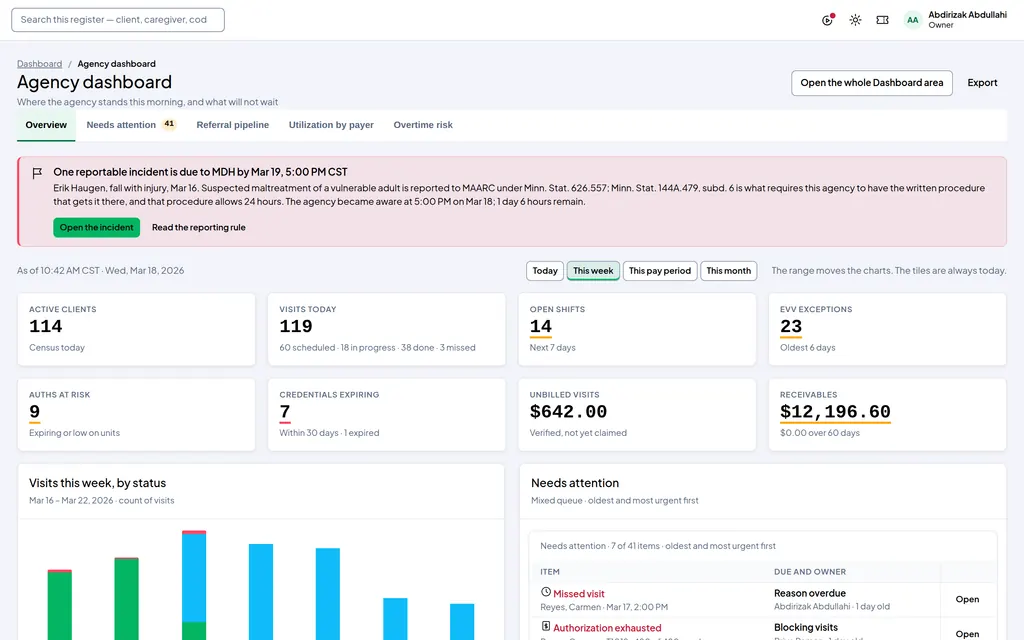
Task: Focus the Search this register field
Action: pyautogui.click(x=118, y=20)
